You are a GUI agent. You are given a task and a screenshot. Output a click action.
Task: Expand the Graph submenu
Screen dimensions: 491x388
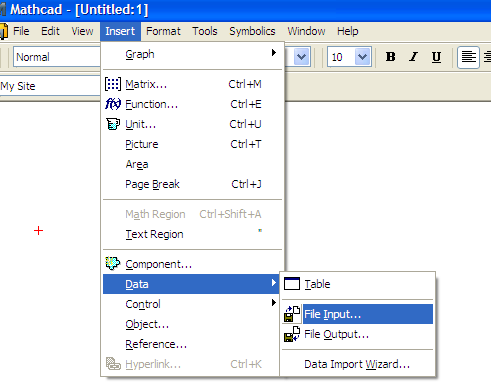pos(193,54)
